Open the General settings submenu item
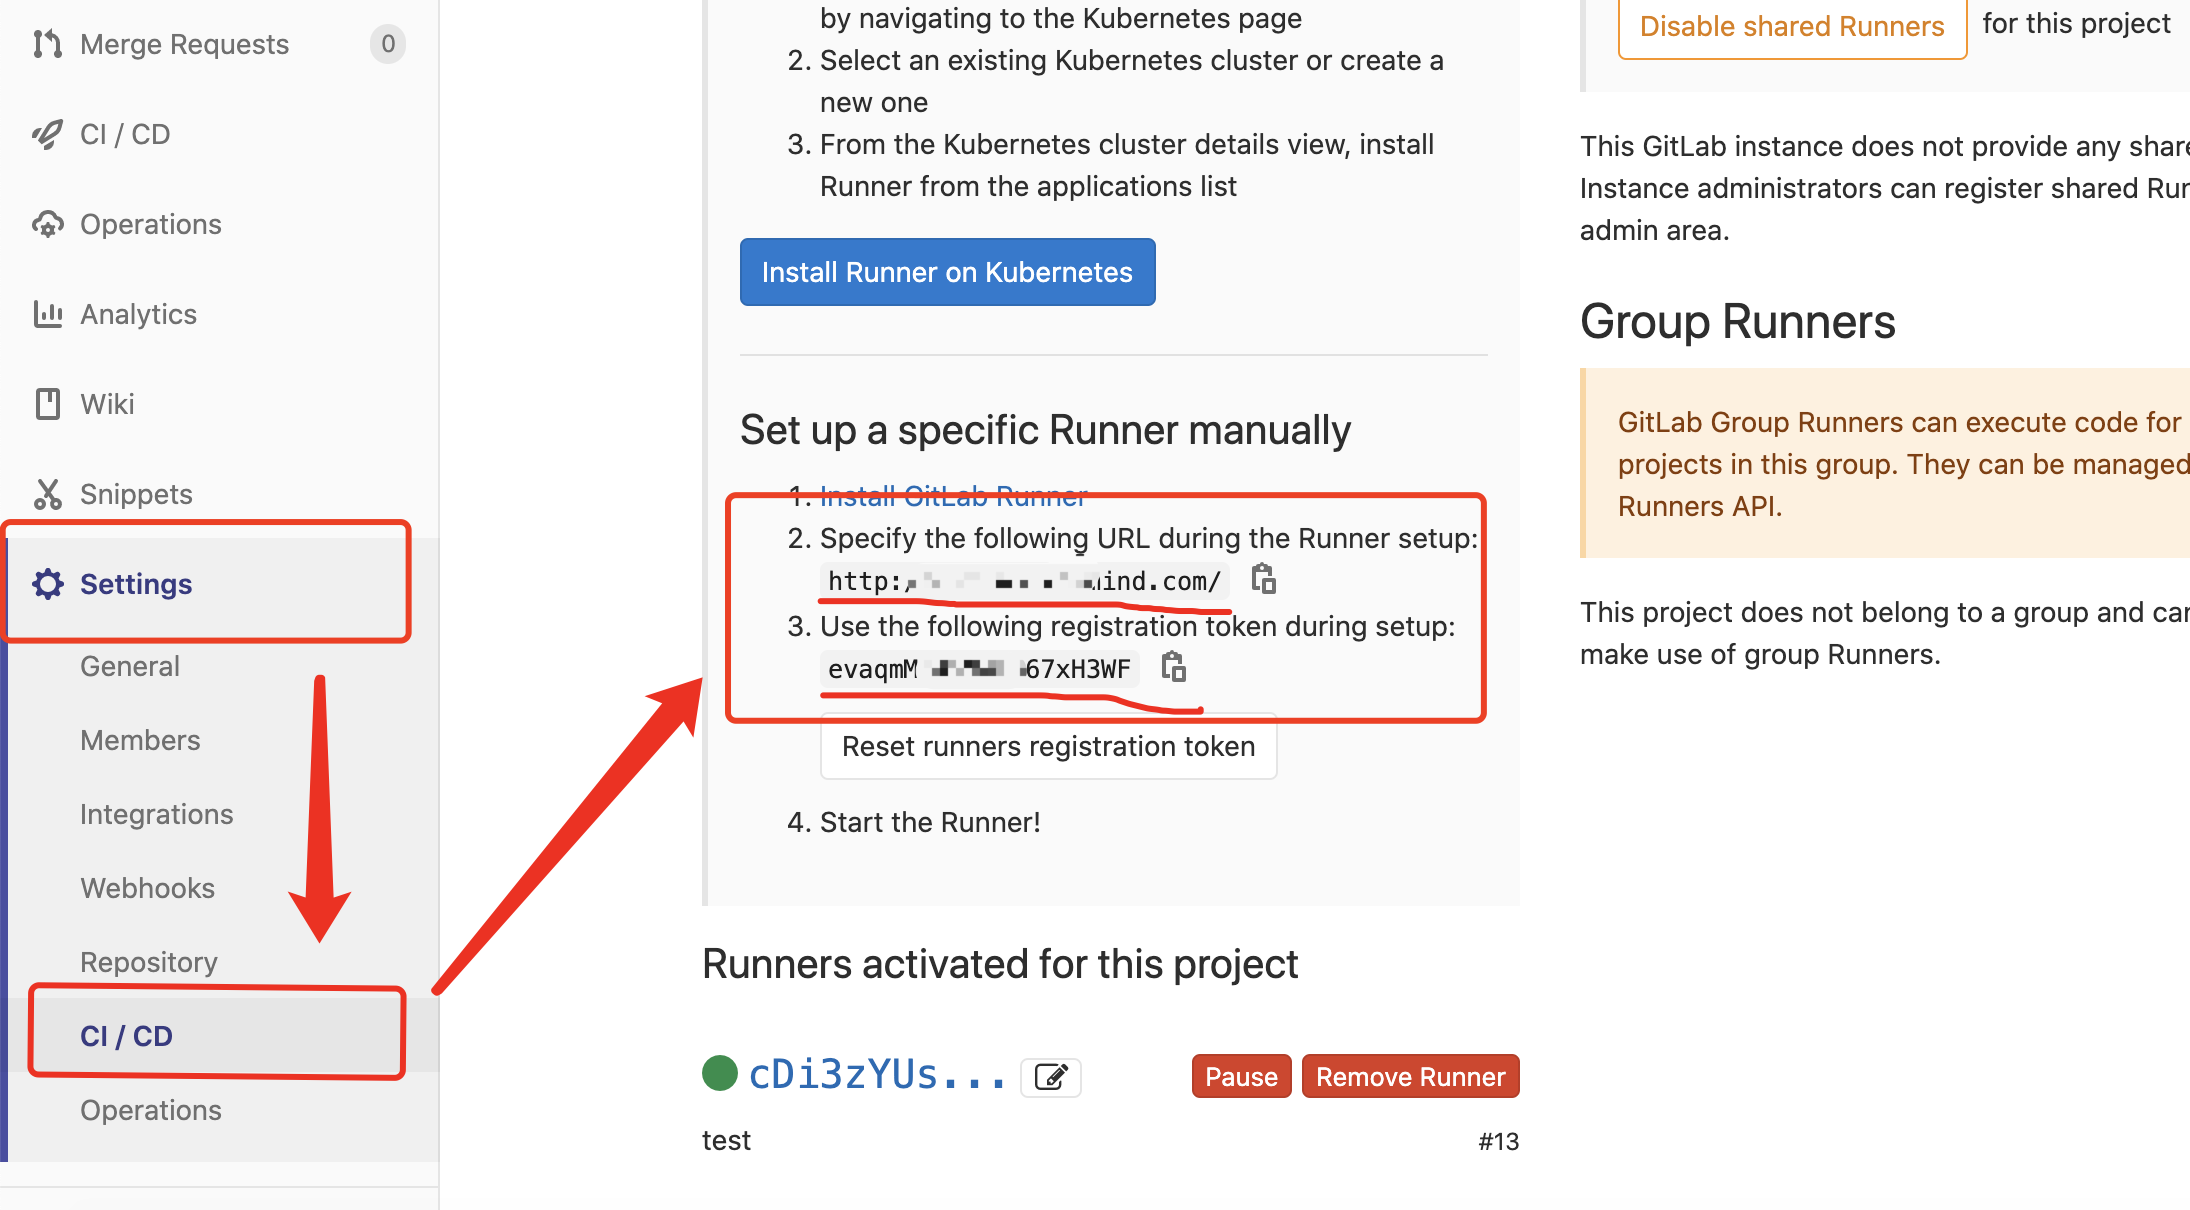 pyautogui.click(x=130, y=666)
